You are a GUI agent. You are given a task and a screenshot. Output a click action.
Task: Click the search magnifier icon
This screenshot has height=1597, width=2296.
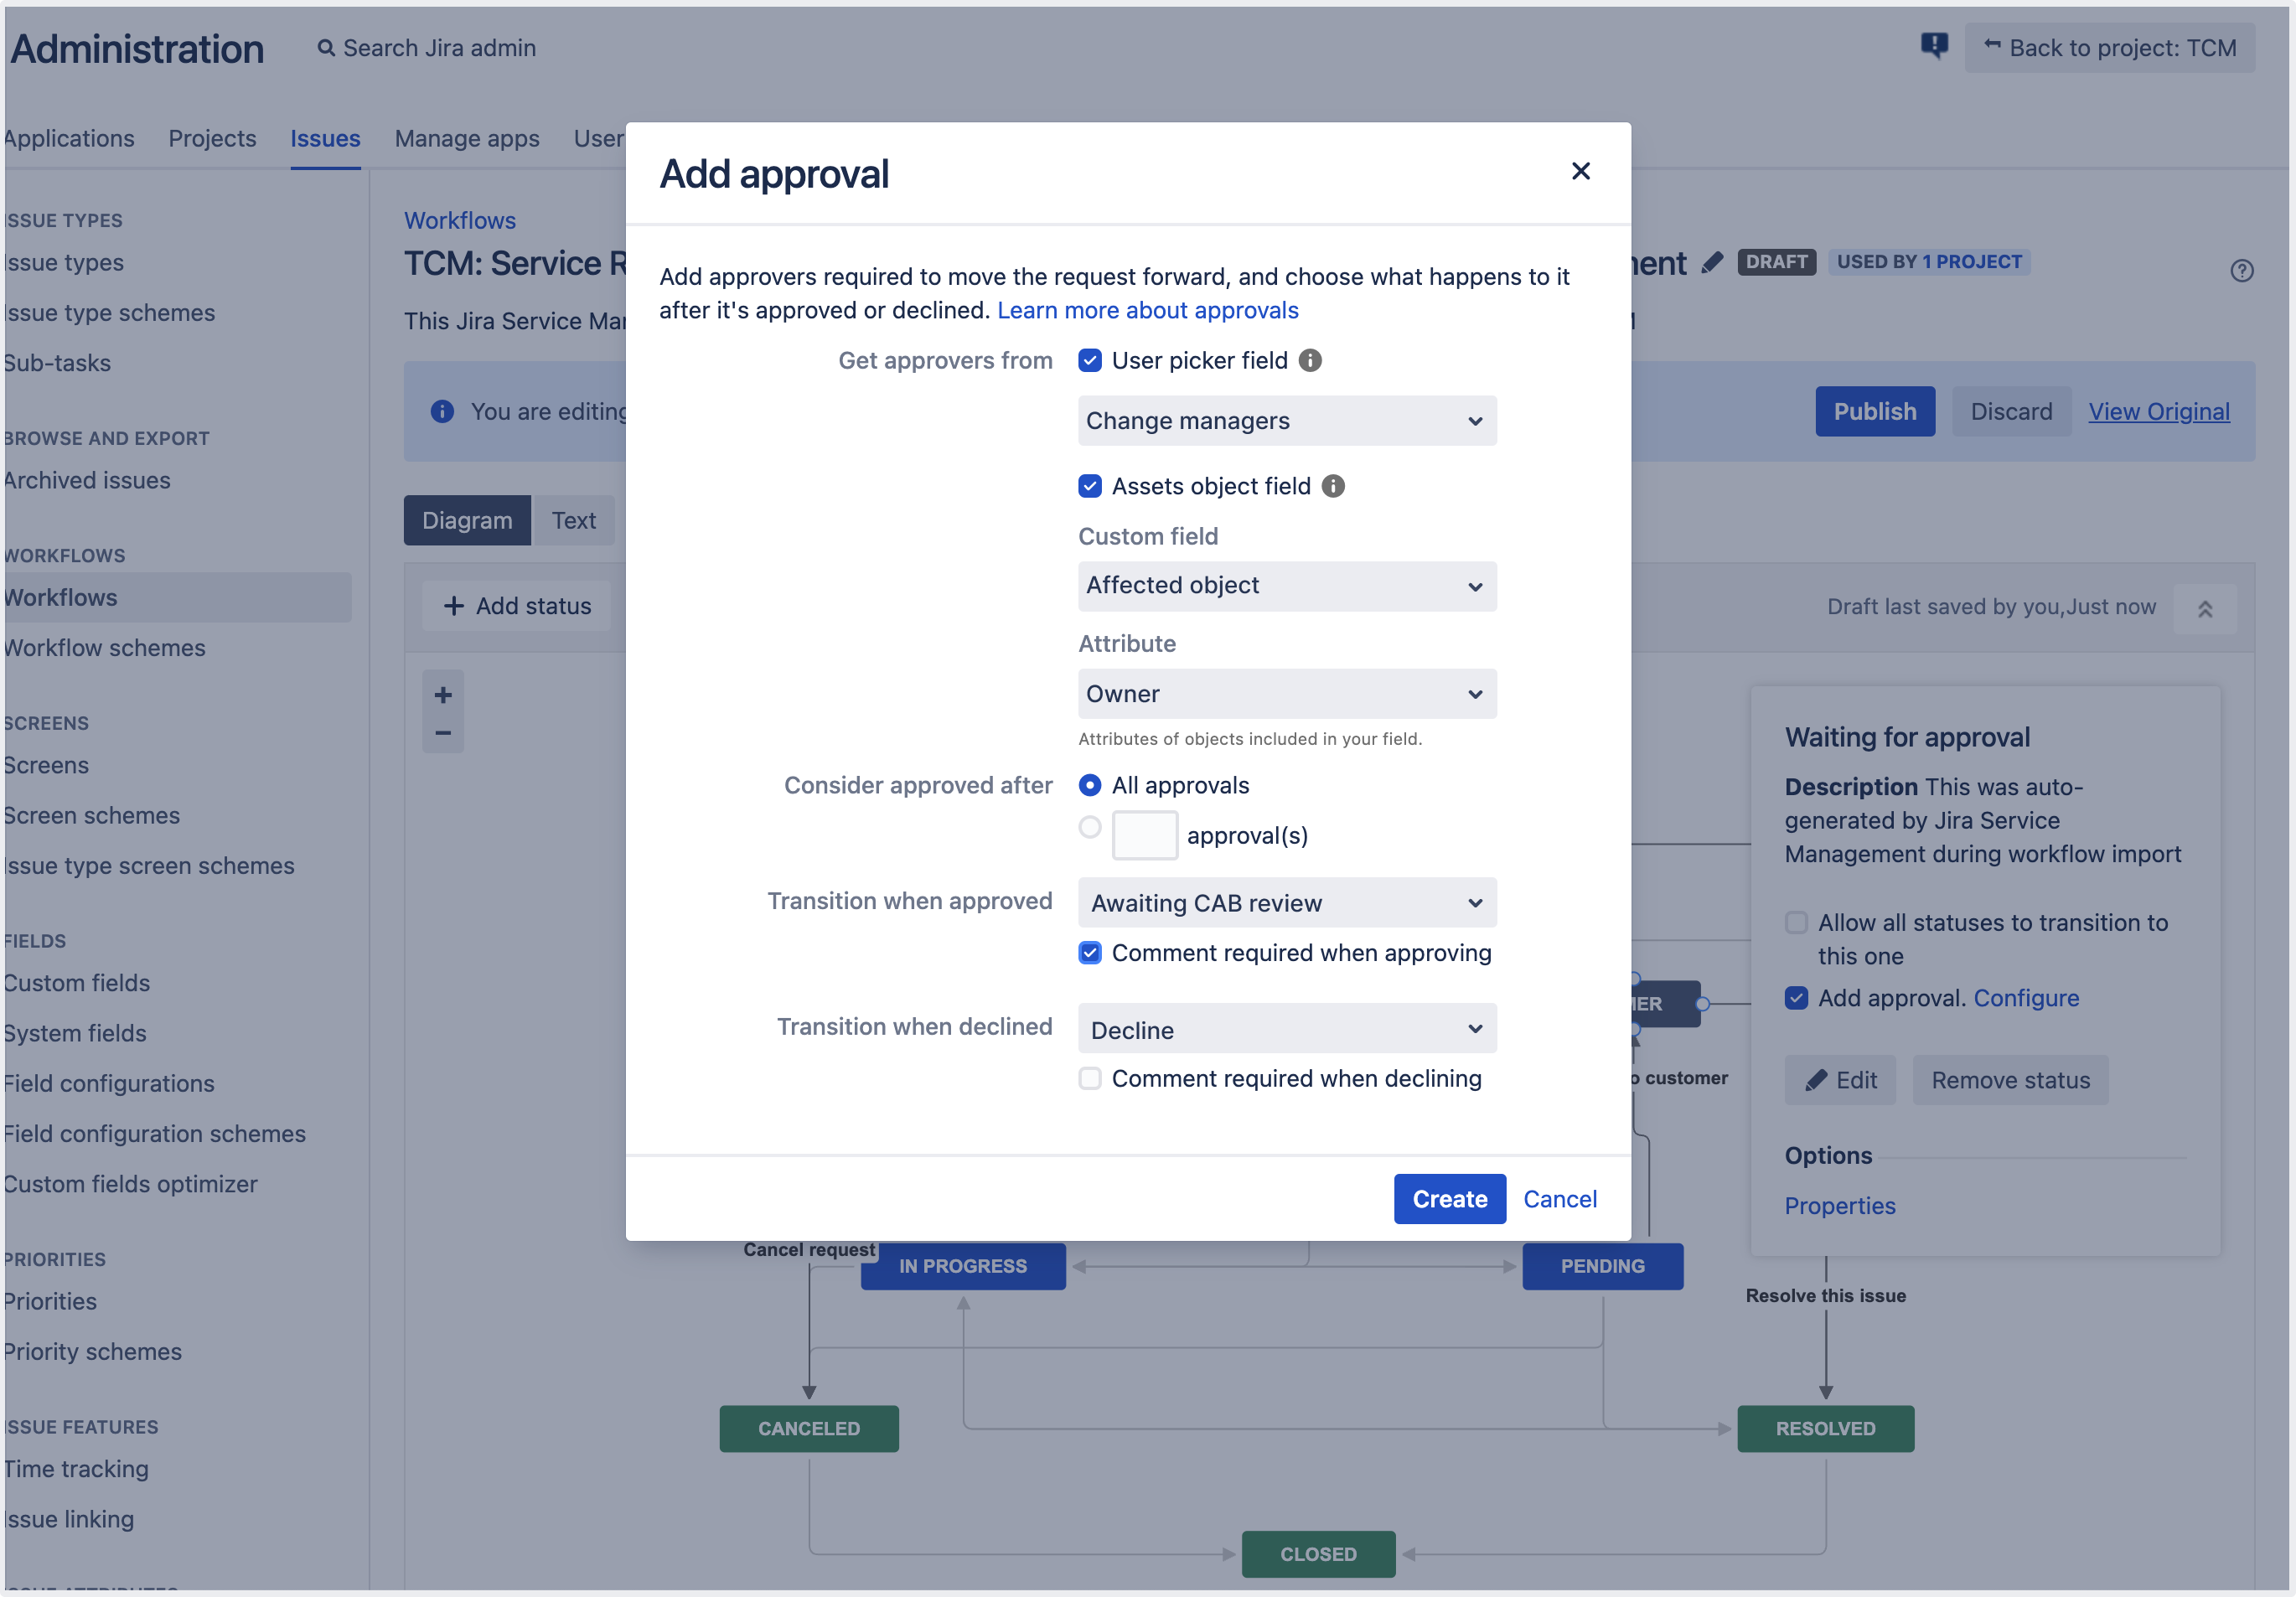pyautogui.click(x=326, y=48)
